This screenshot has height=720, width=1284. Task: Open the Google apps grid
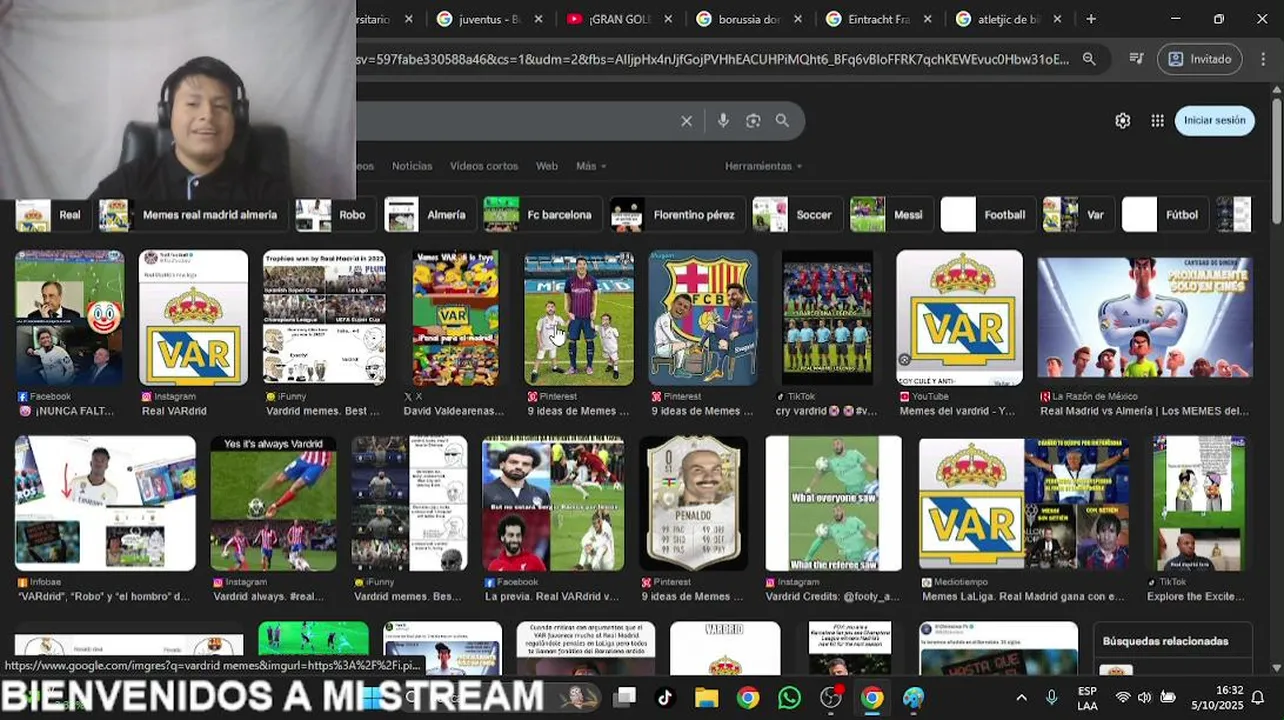[x=1157, y=120]
